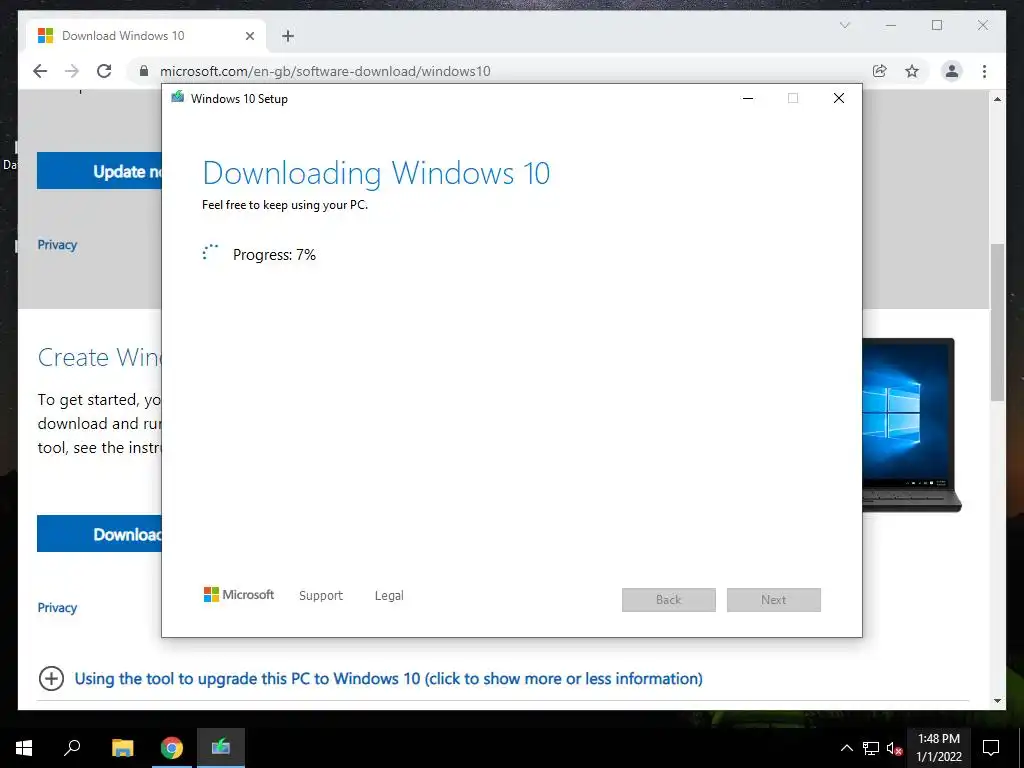Image resolution: width=1024 pixels, height=768 pixels.
Task: View site info via padlock icon
Action: (x=144, y=71)
